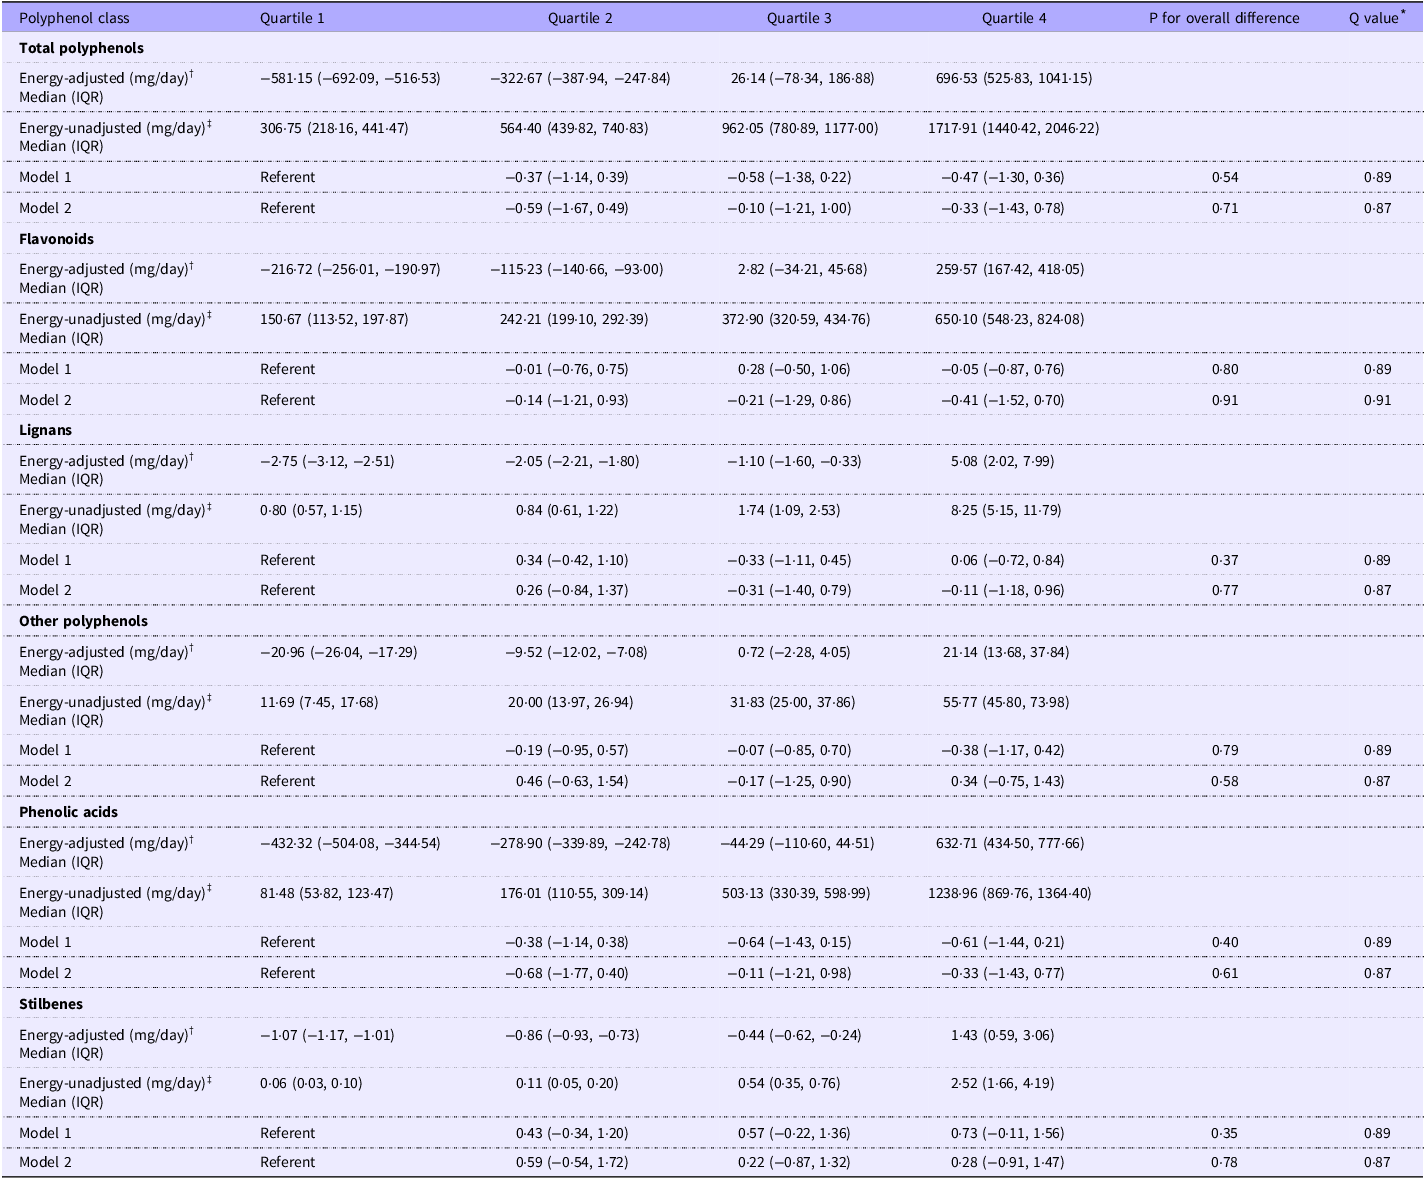The image size is (1426, 1179).
Task: Click Total polyphenols Model 1 P value 0·54
Action: (1225, 177)
